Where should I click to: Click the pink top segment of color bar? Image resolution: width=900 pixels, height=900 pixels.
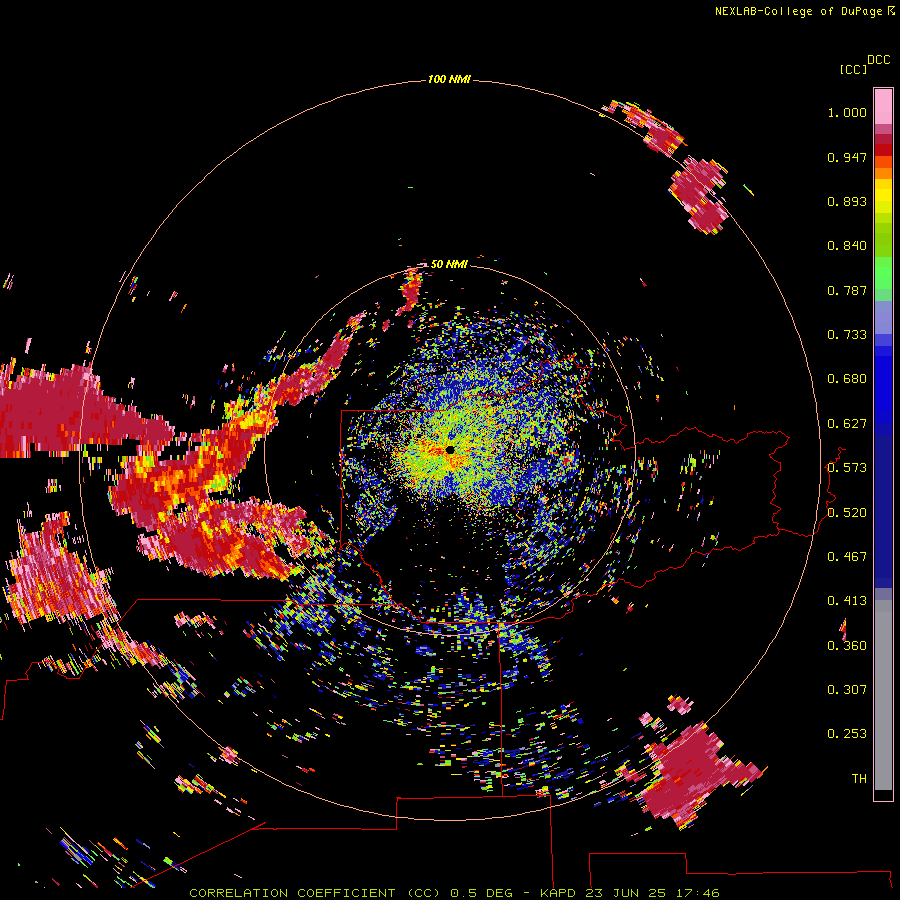click(883, 107)
